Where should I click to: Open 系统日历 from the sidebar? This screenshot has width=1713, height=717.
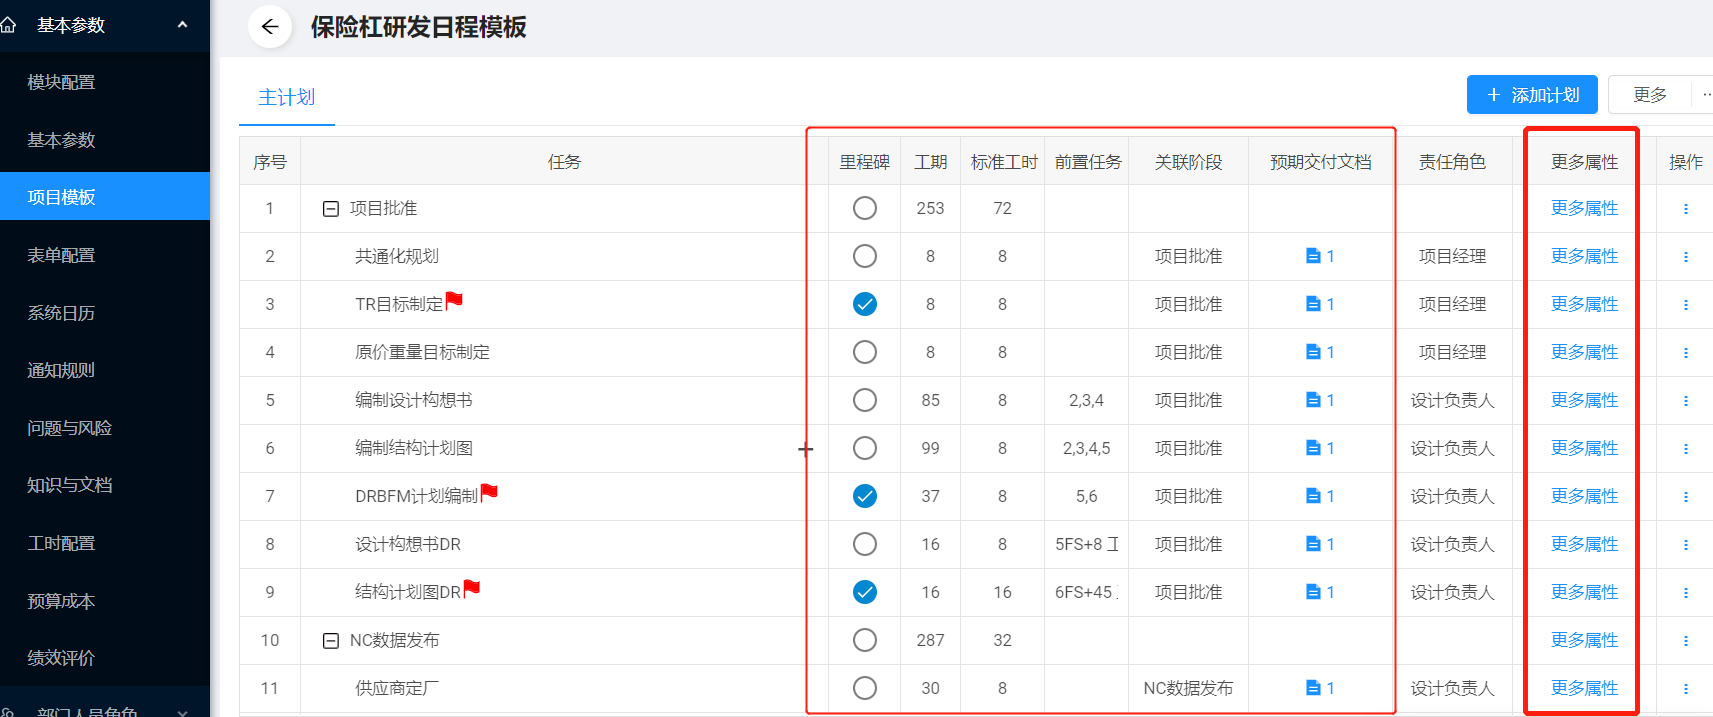click(x=61, y=313)
